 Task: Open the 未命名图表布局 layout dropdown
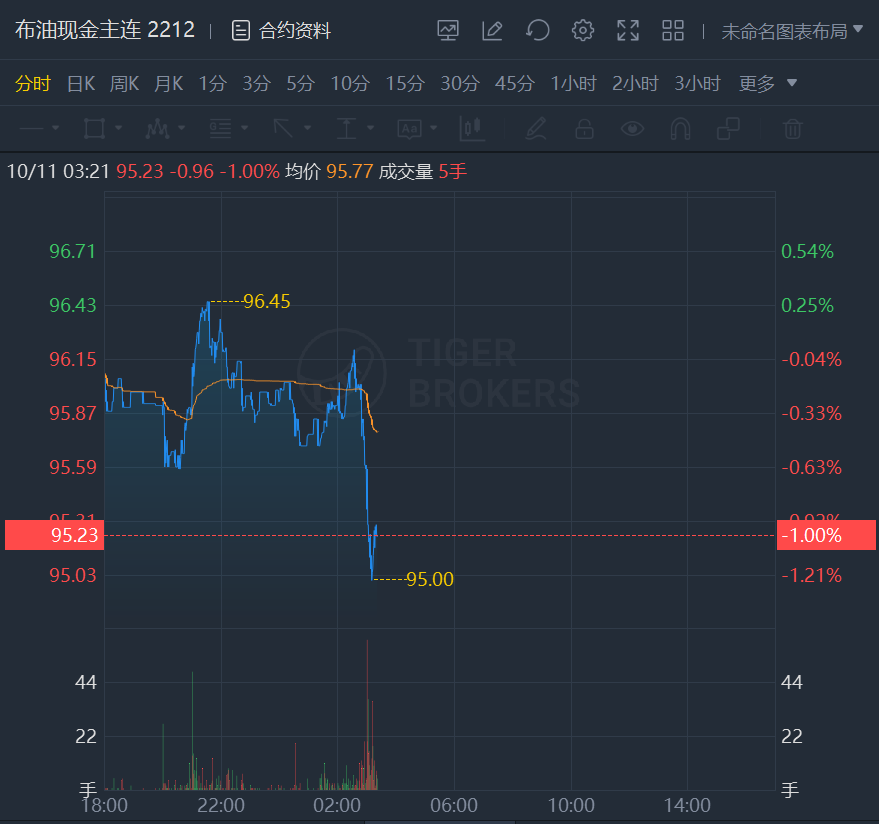pyautogui.click(x=792, y=31)
